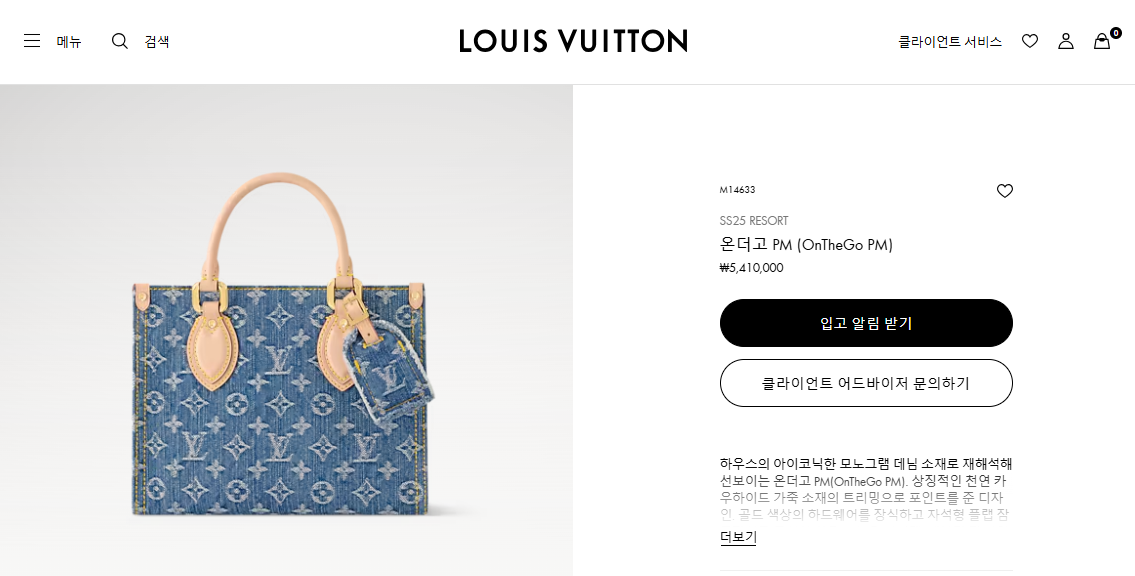This screenshot has height=576, width=1135.
Task: Click the product name 온더고 PM
Action: 806,245
